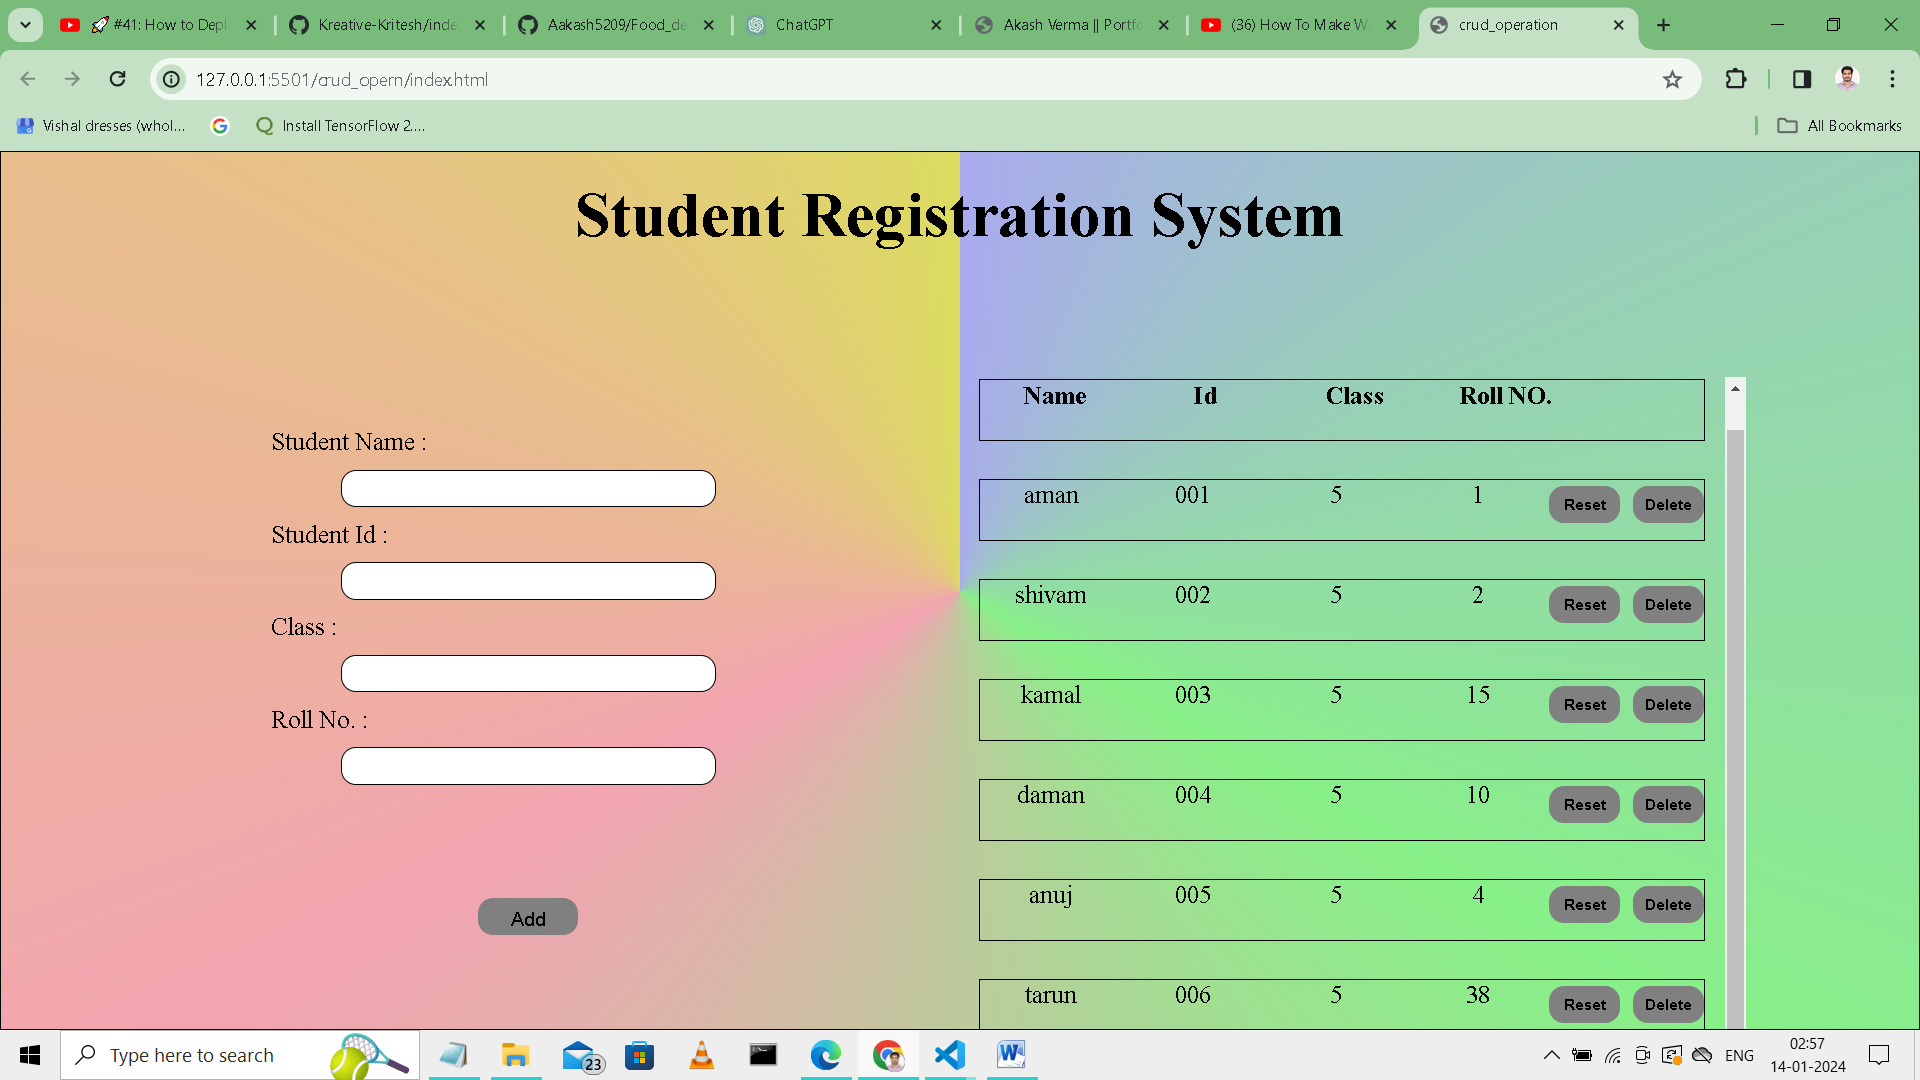Reset the shivam student row
This screenshot has height=1080, width=1920.
point(1584,605)
